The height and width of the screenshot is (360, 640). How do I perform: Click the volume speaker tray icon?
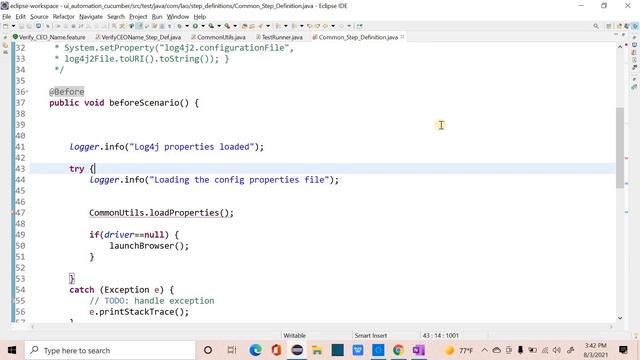(x=557, y=350)
